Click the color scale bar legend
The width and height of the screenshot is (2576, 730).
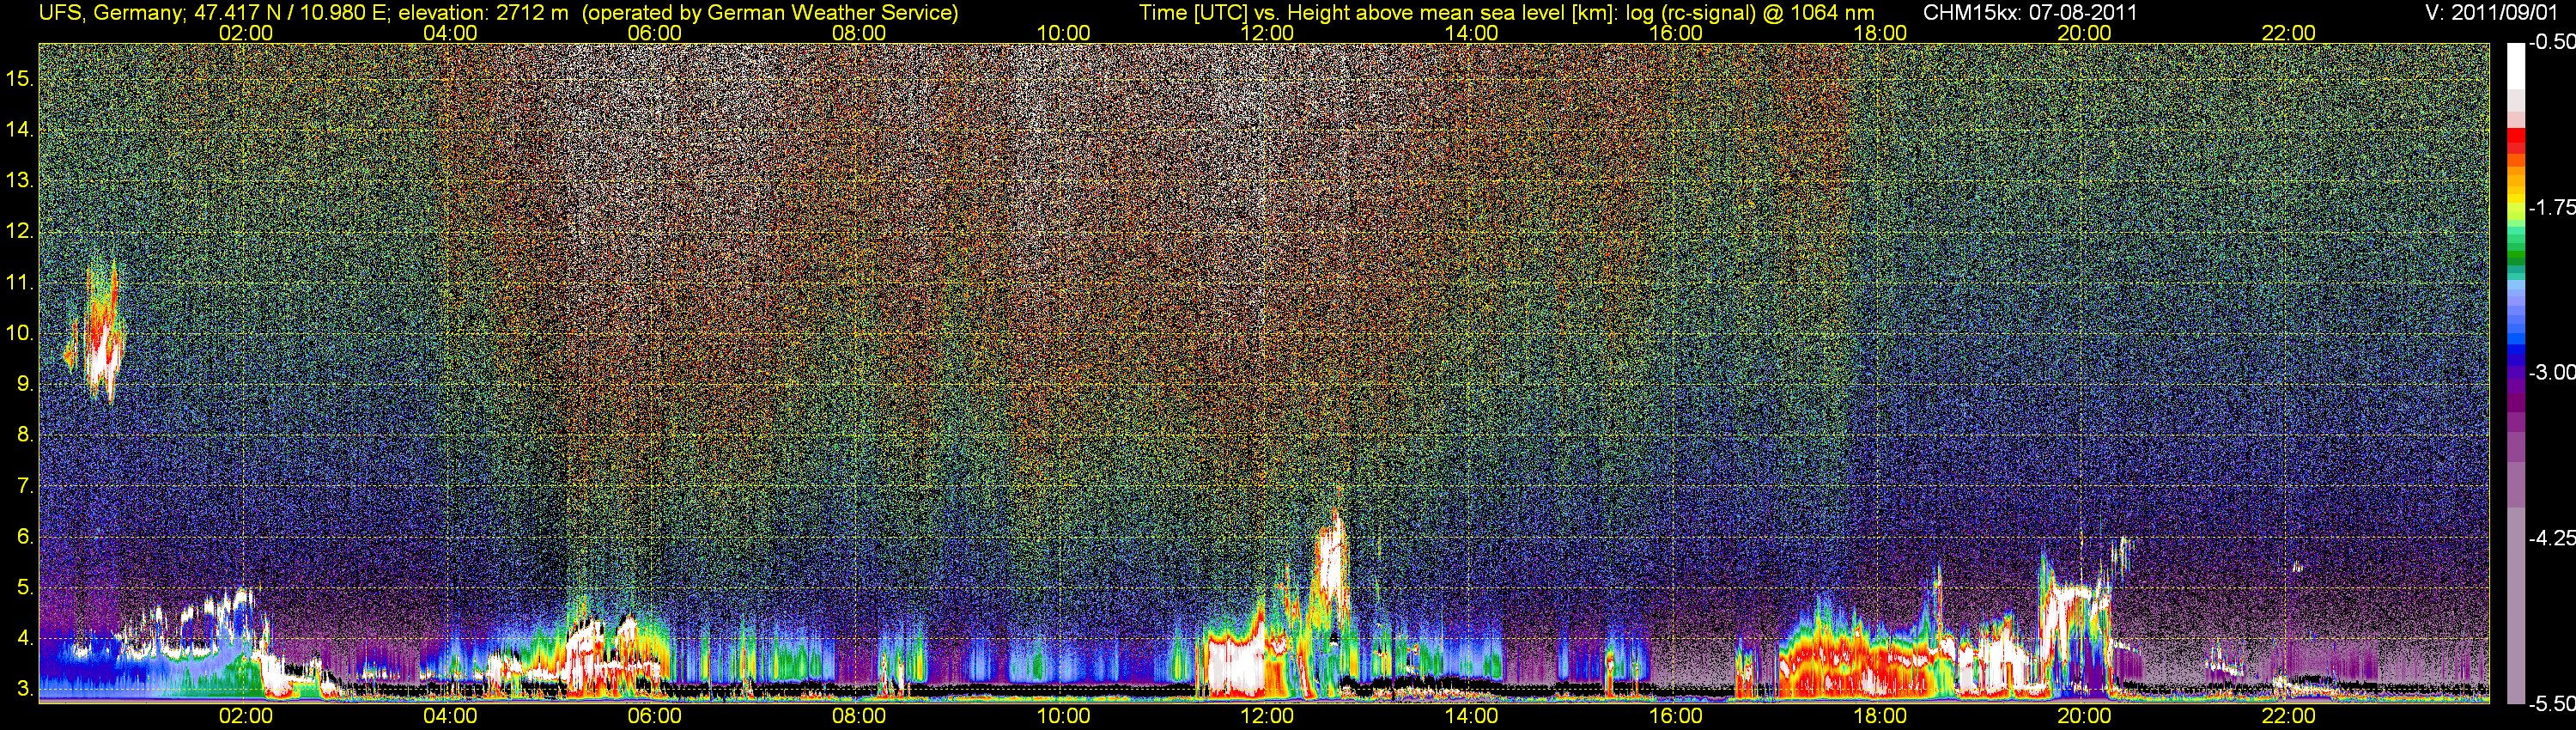(x=2516, y=372)
